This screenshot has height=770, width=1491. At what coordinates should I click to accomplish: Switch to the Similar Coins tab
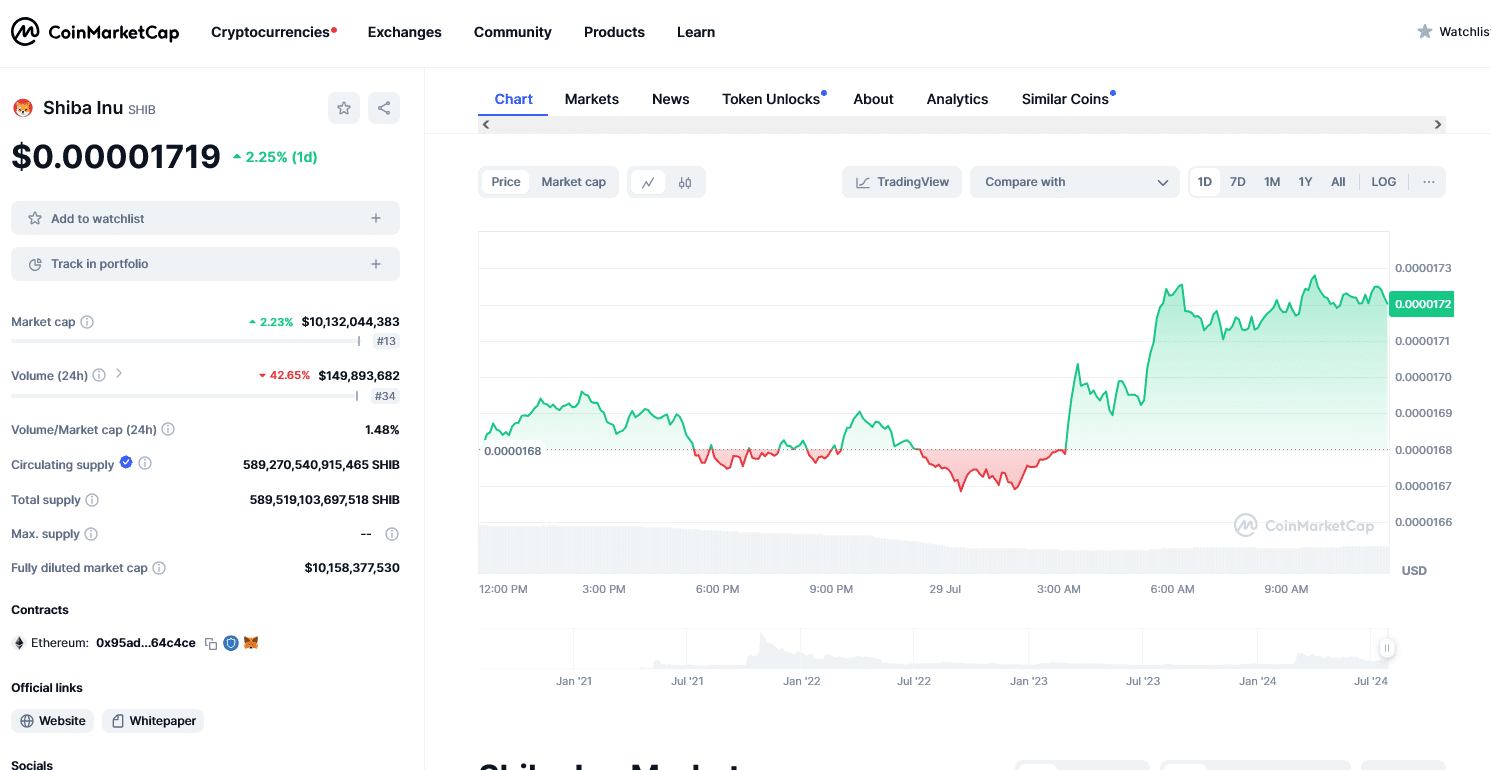click(x=1066, y=99)
